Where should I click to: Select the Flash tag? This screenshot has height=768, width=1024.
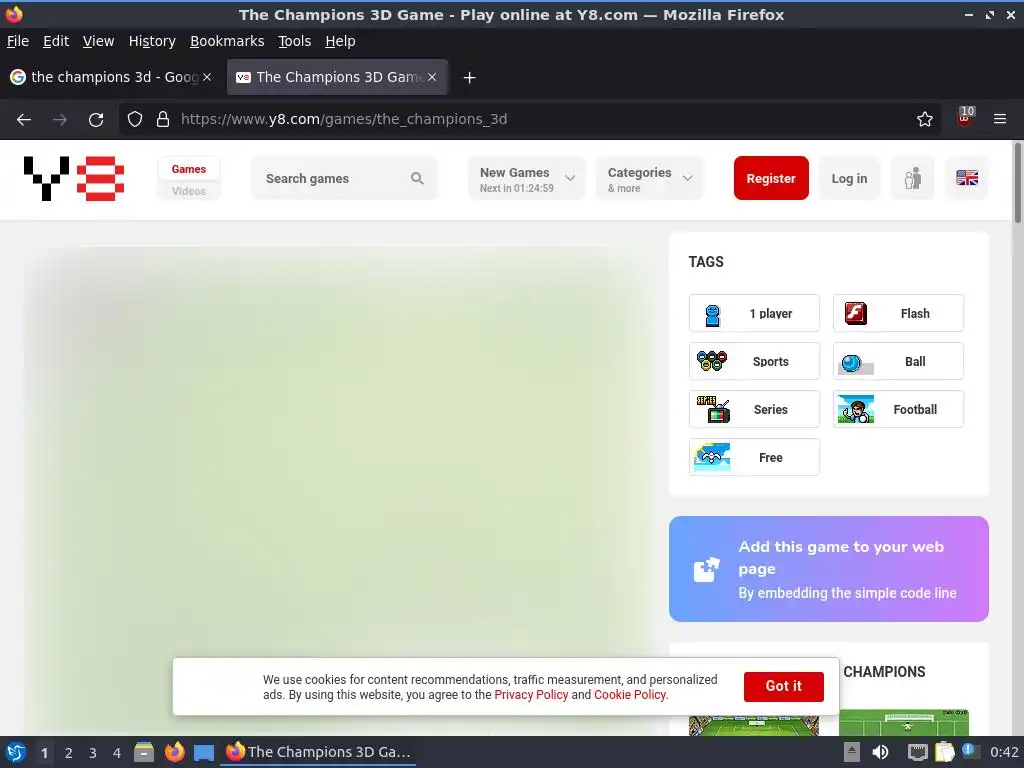tap(898, 313)
